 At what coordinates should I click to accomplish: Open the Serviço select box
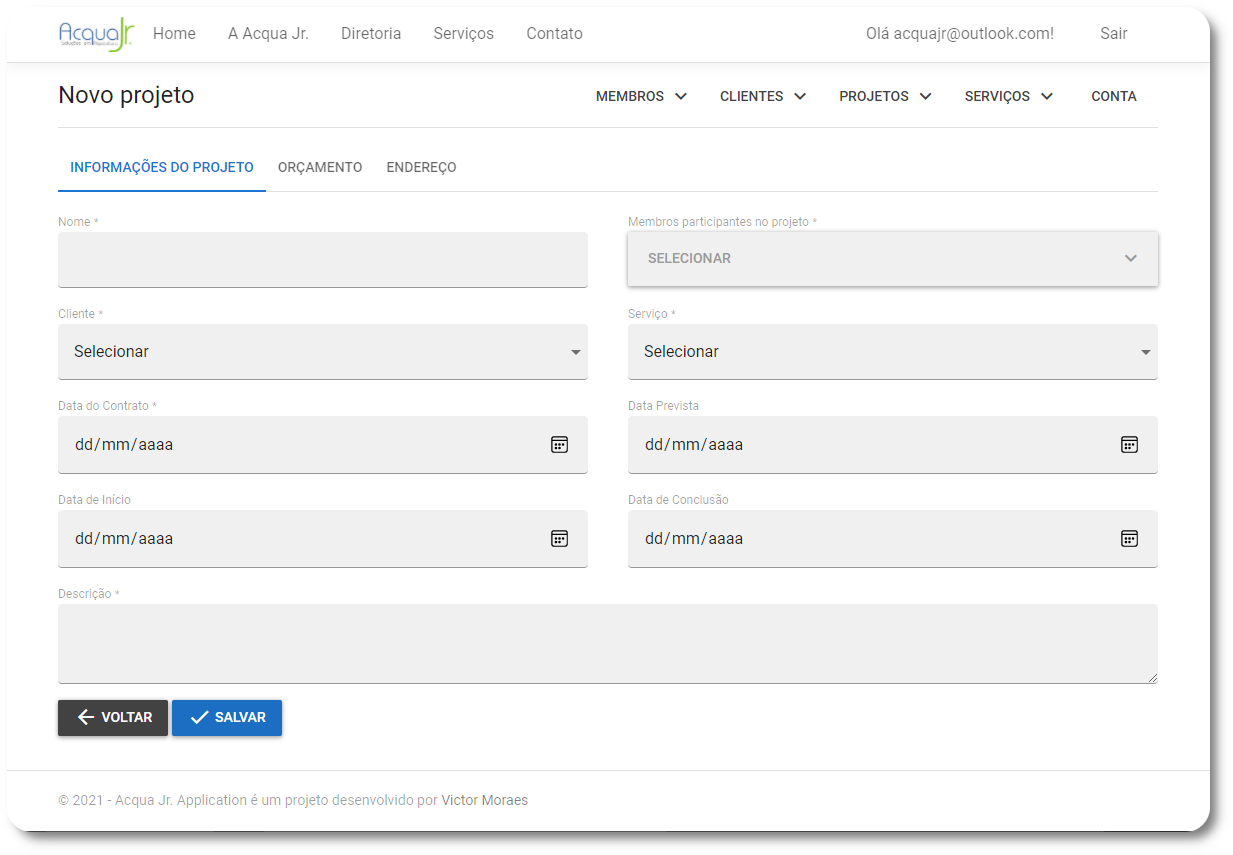892,352
